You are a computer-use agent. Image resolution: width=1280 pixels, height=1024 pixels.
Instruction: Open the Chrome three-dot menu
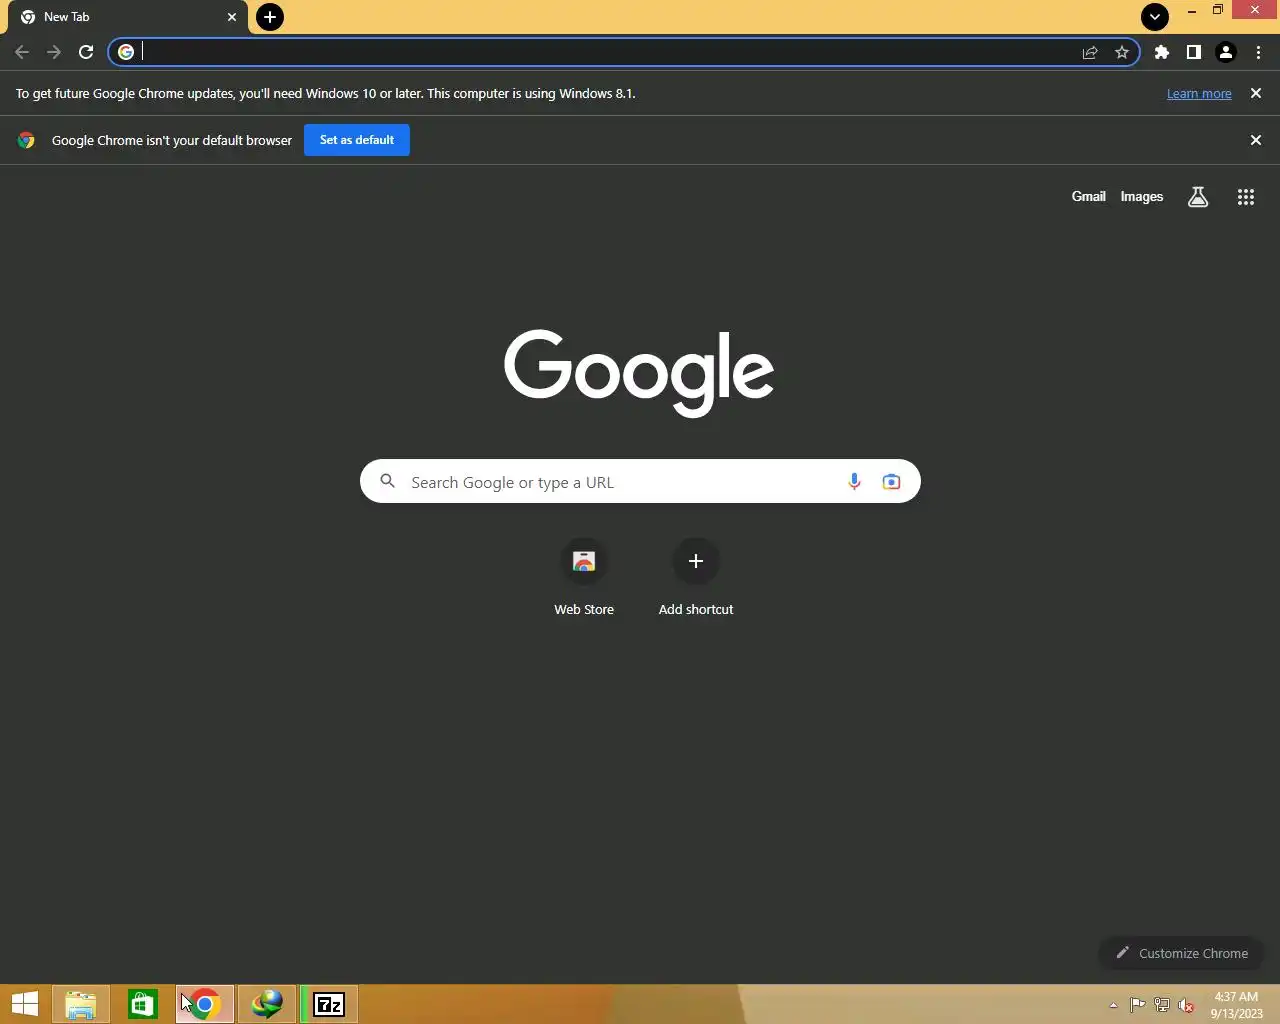[1258, 52]
